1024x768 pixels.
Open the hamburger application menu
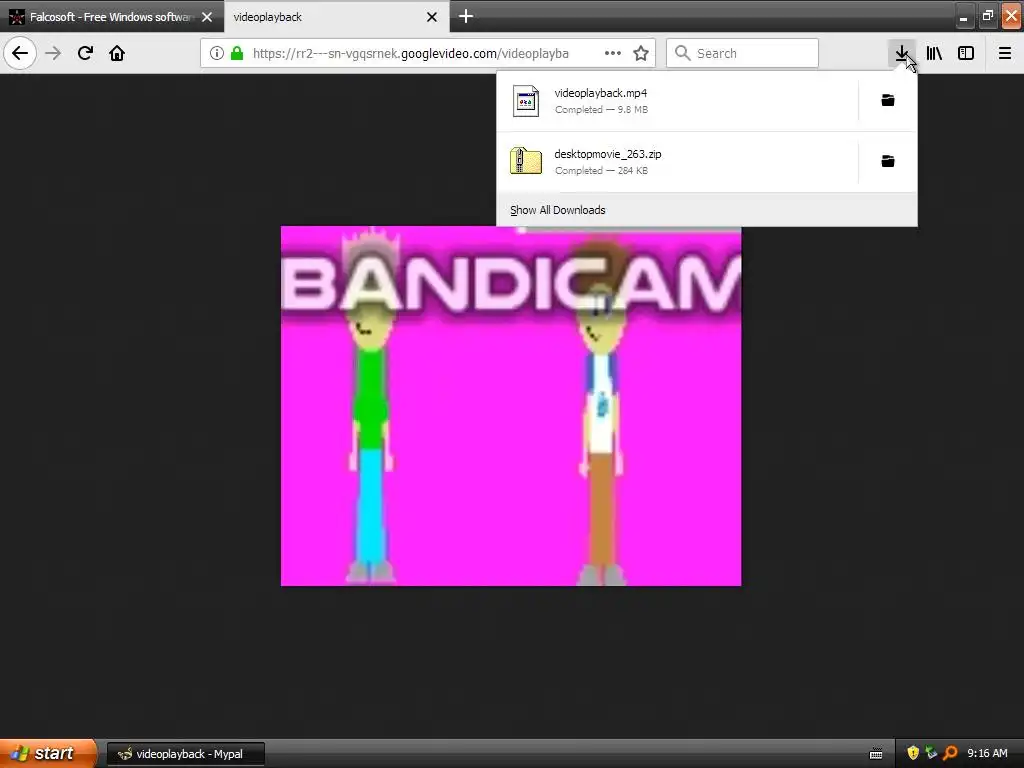(x=1005, y=53)
